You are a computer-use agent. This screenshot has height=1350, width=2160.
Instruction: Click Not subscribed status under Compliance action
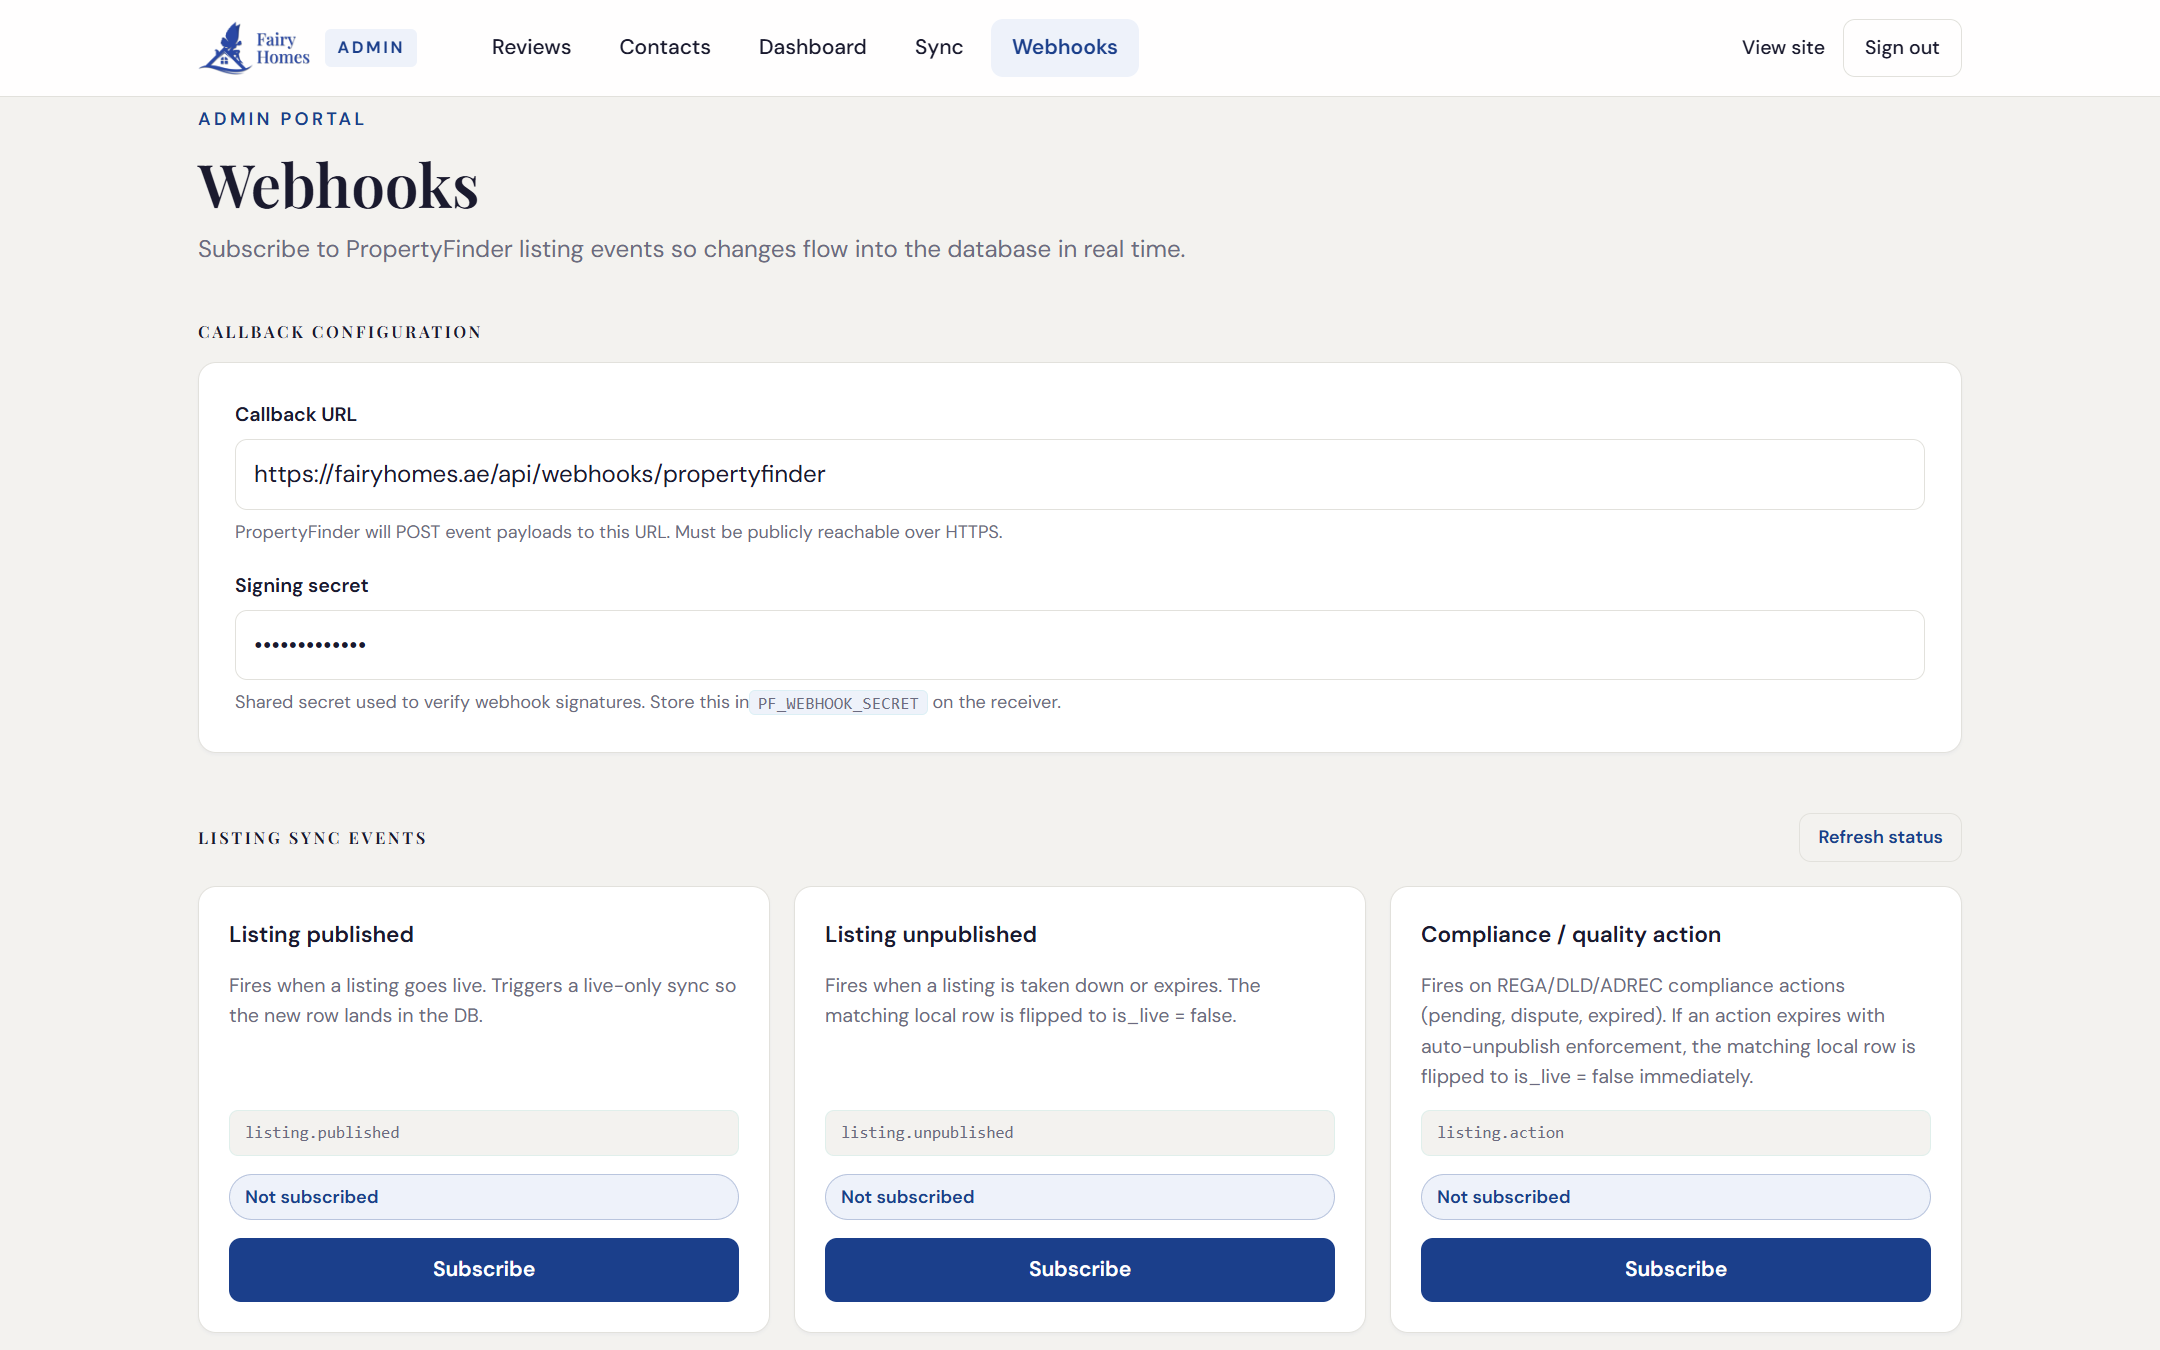pos(1675,1197)
